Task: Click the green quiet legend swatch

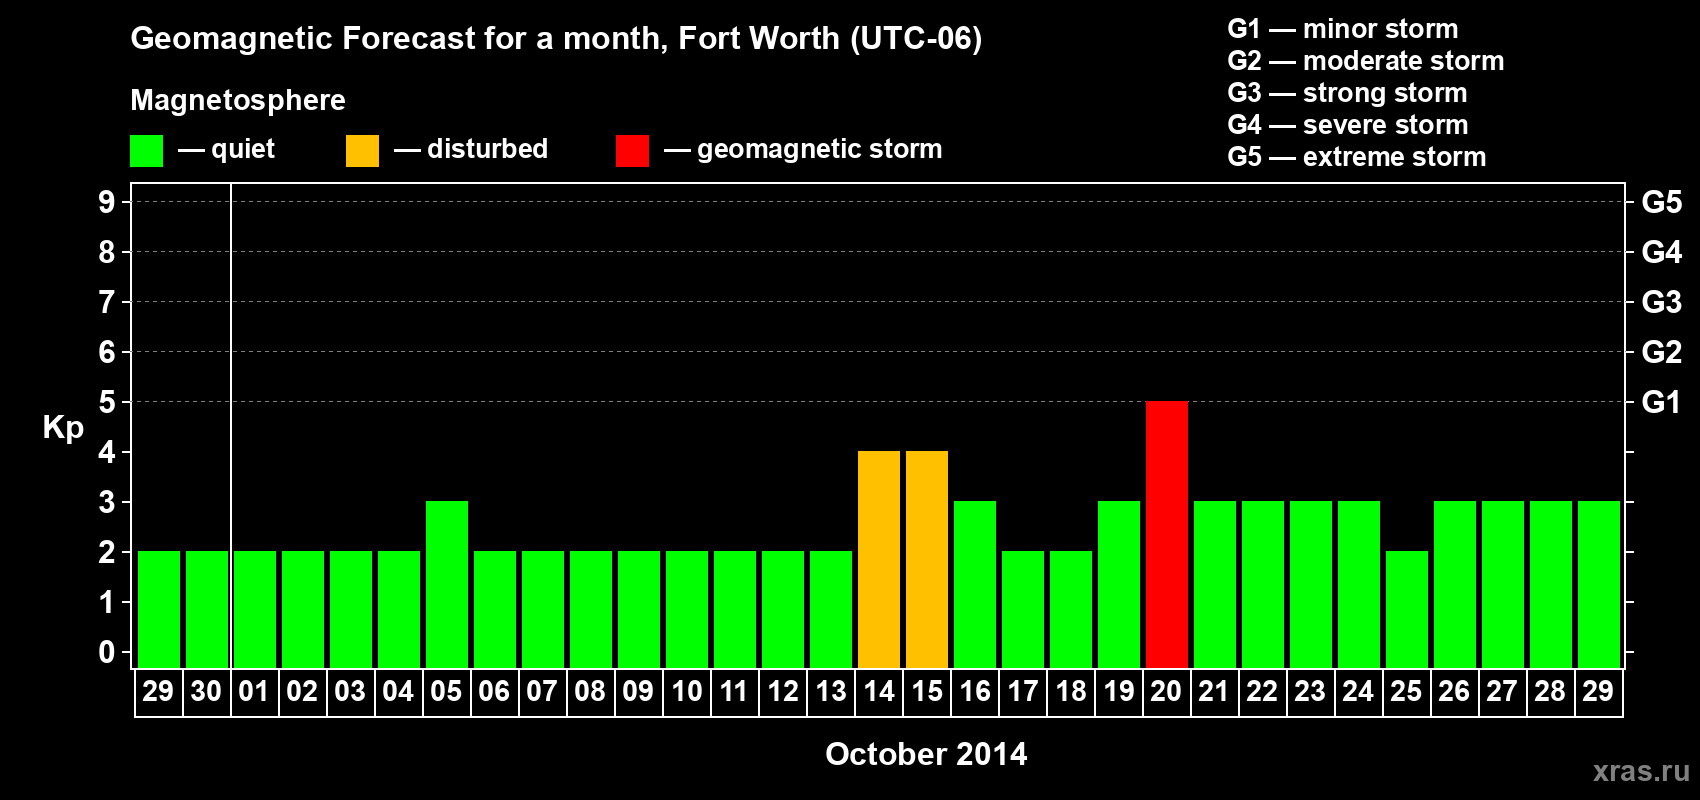Action: 146,151
